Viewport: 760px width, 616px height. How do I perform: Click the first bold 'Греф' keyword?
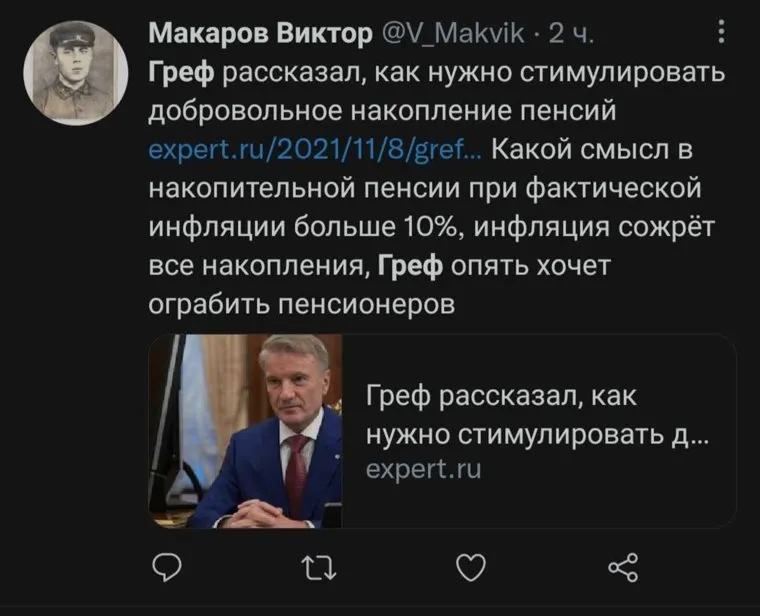click(x=182, y=74)
